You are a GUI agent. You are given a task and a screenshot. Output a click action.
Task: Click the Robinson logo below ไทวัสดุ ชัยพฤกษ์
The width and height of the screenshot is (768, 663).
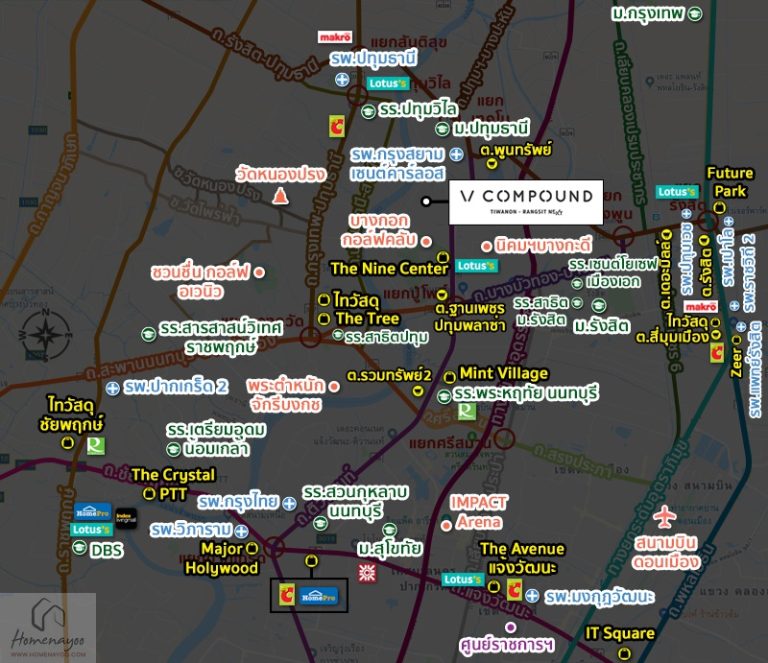click(96, 446)
